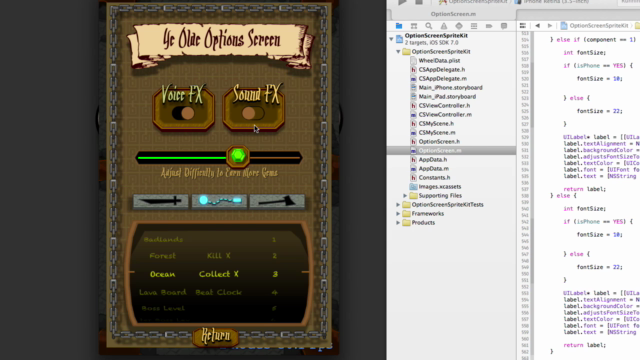
Task: Collapse the OptionScreenSpriteKit project root
Action: pos(391,39)
